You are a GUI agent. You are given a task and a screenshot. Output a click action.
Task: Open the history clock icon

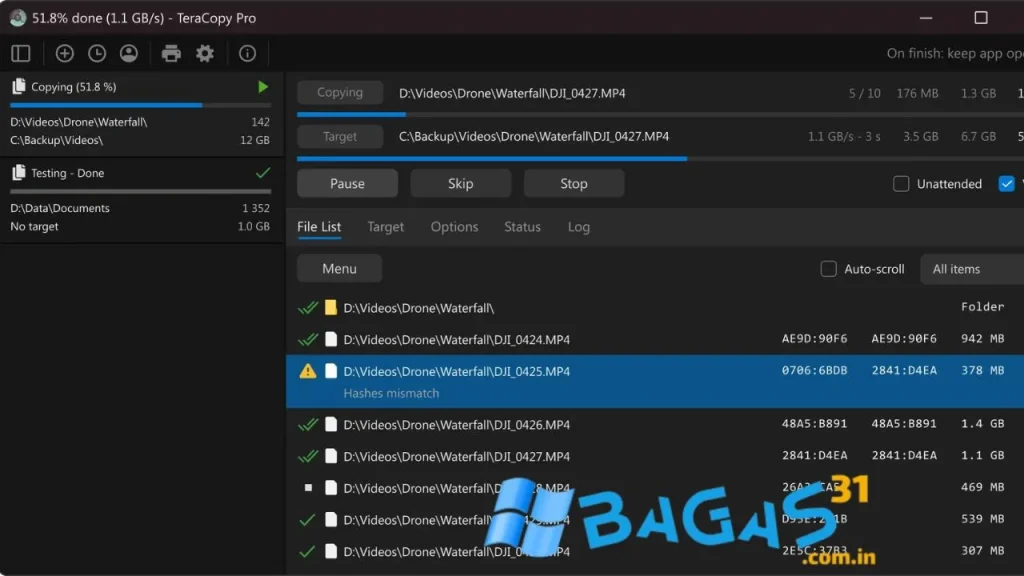pos(97,54)
